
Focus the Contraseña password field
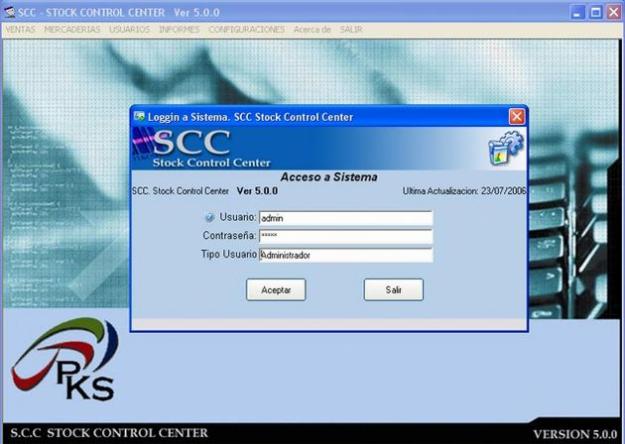click(346, 236)
